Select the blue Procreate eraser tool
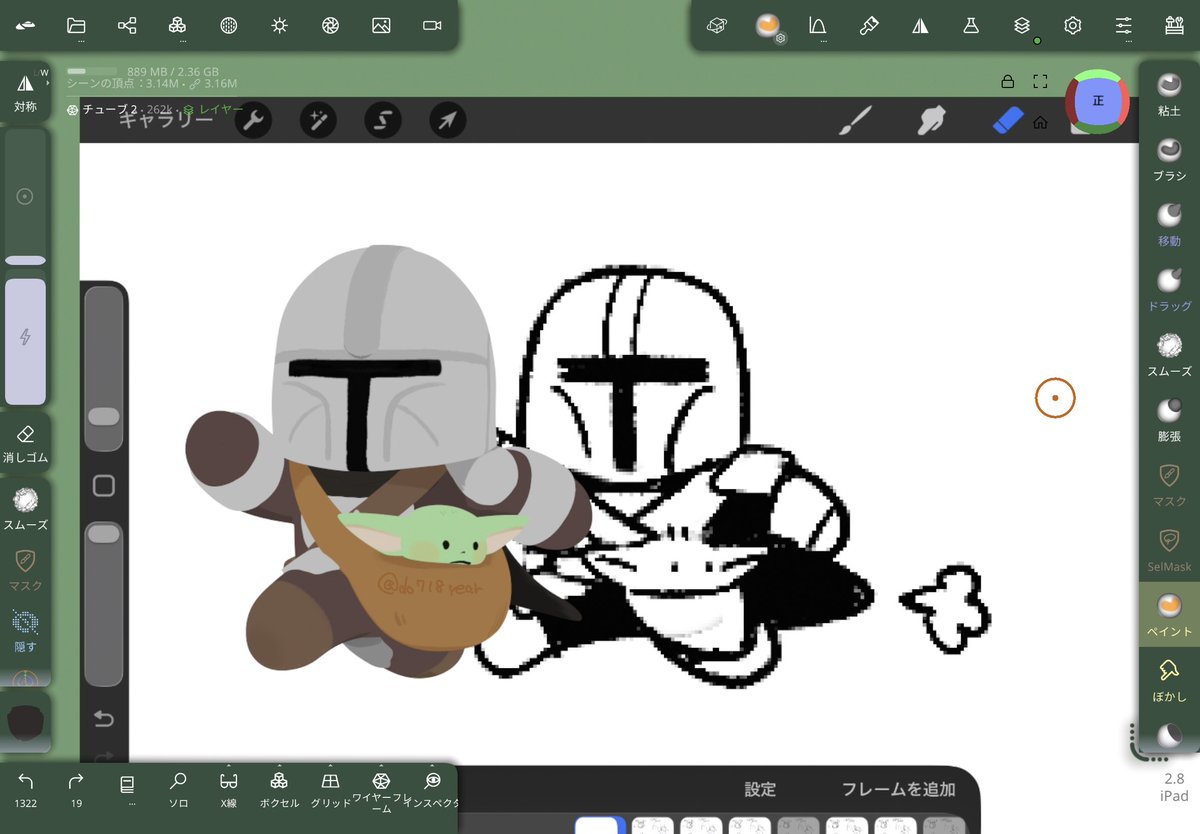Viewport: 1200px width, 834px height. (x=1009, y=121)
